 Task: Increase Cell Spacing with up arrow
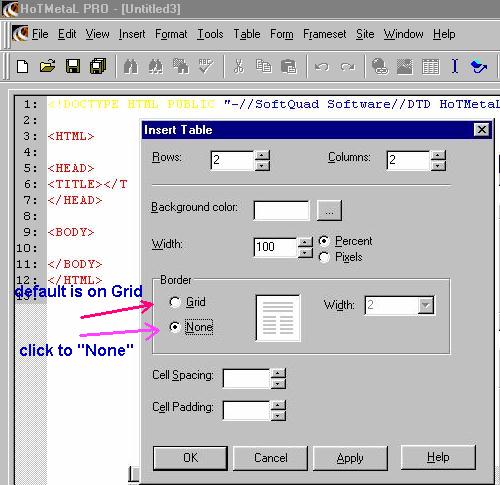(x=278, y=373)
